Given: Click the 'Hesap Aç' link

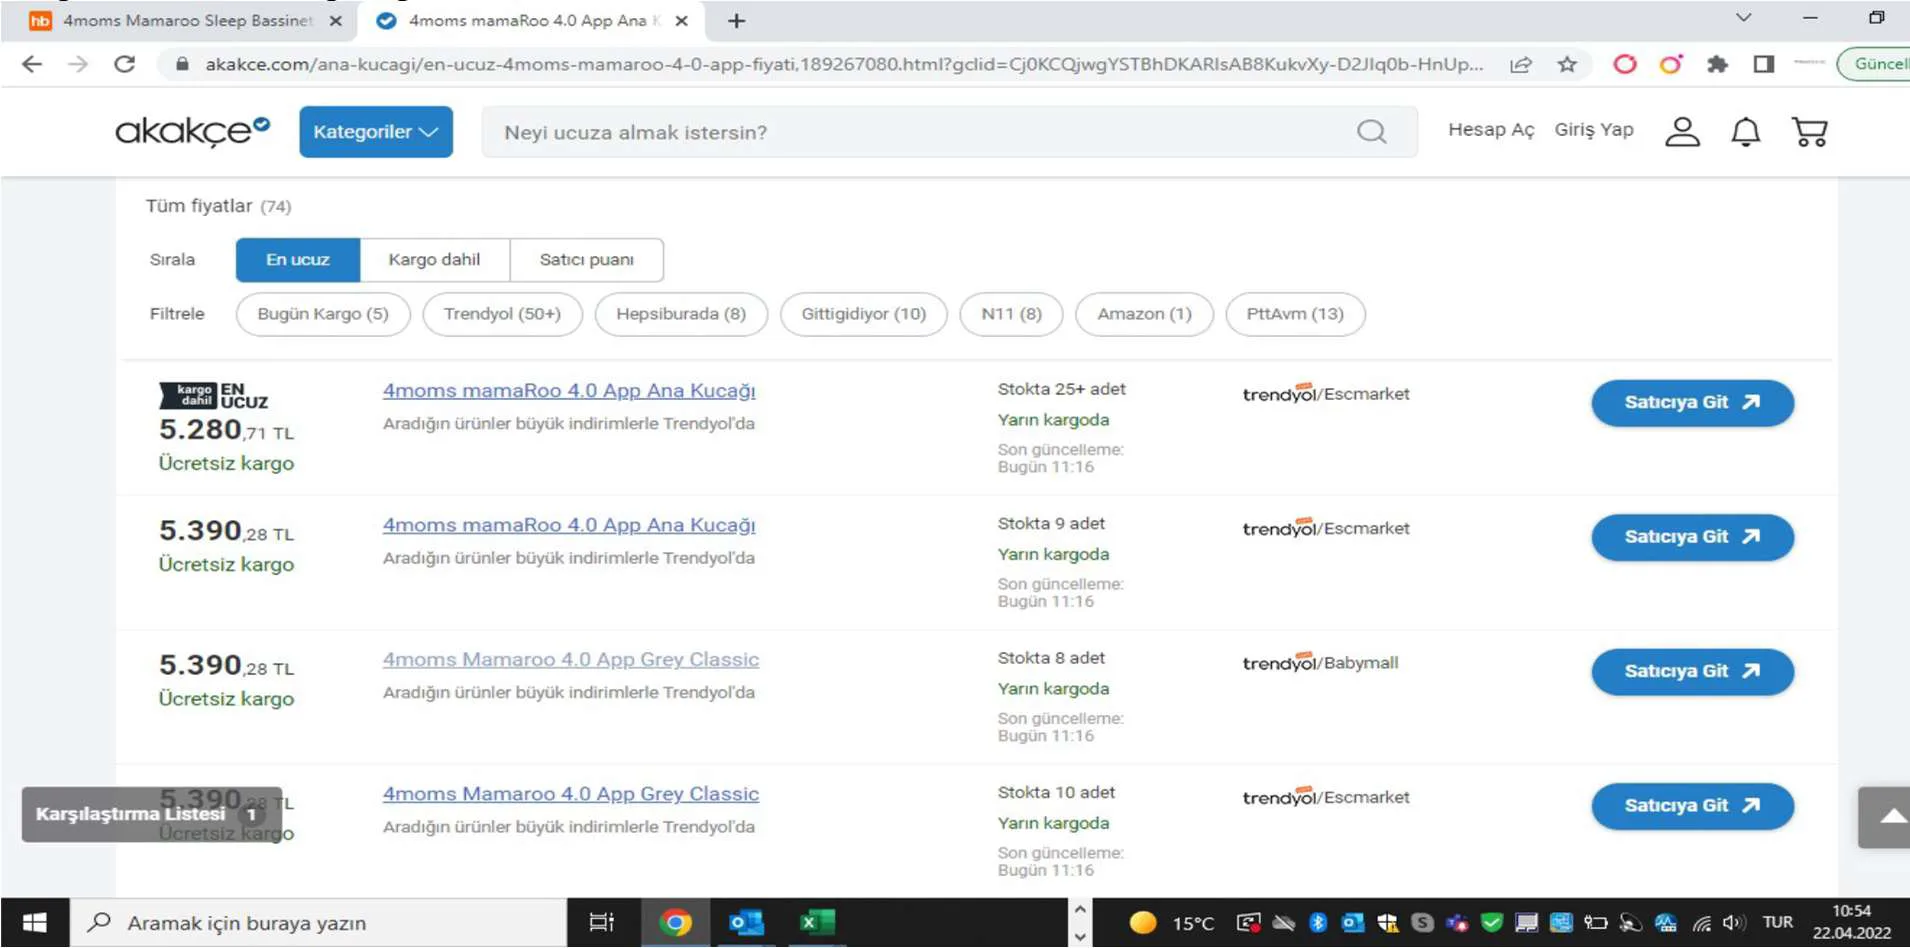Looking at the screenshot, I should (1491, 130).
